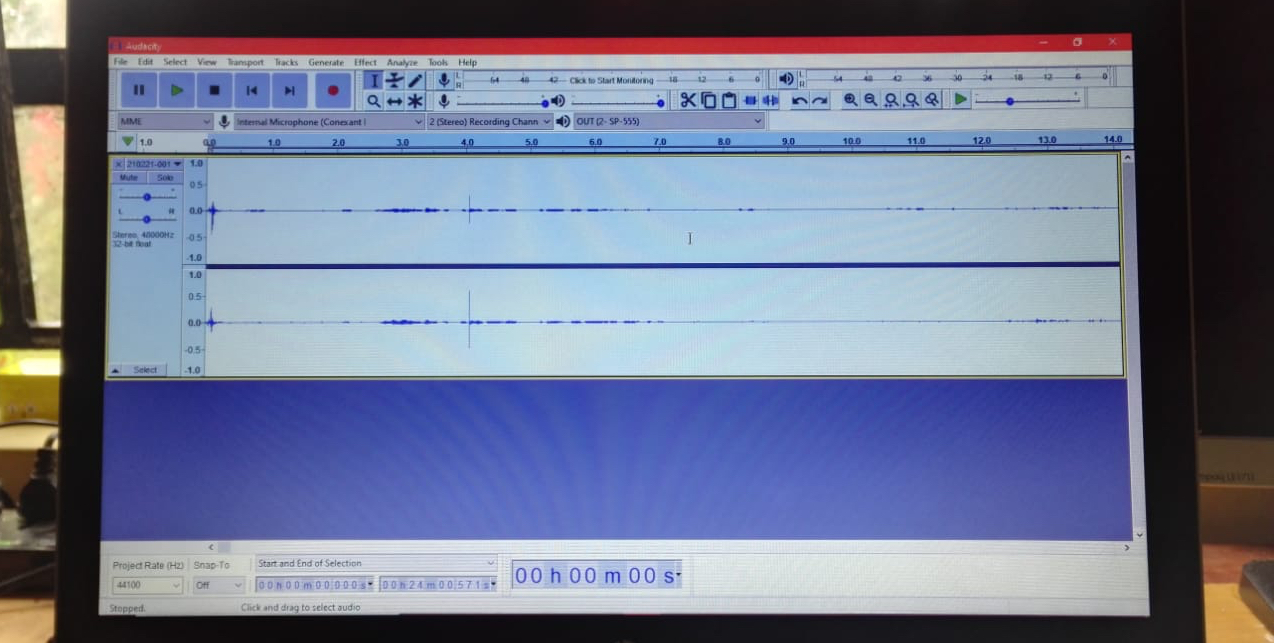
Task: Click the selection end time field
Action: [438, 584]
